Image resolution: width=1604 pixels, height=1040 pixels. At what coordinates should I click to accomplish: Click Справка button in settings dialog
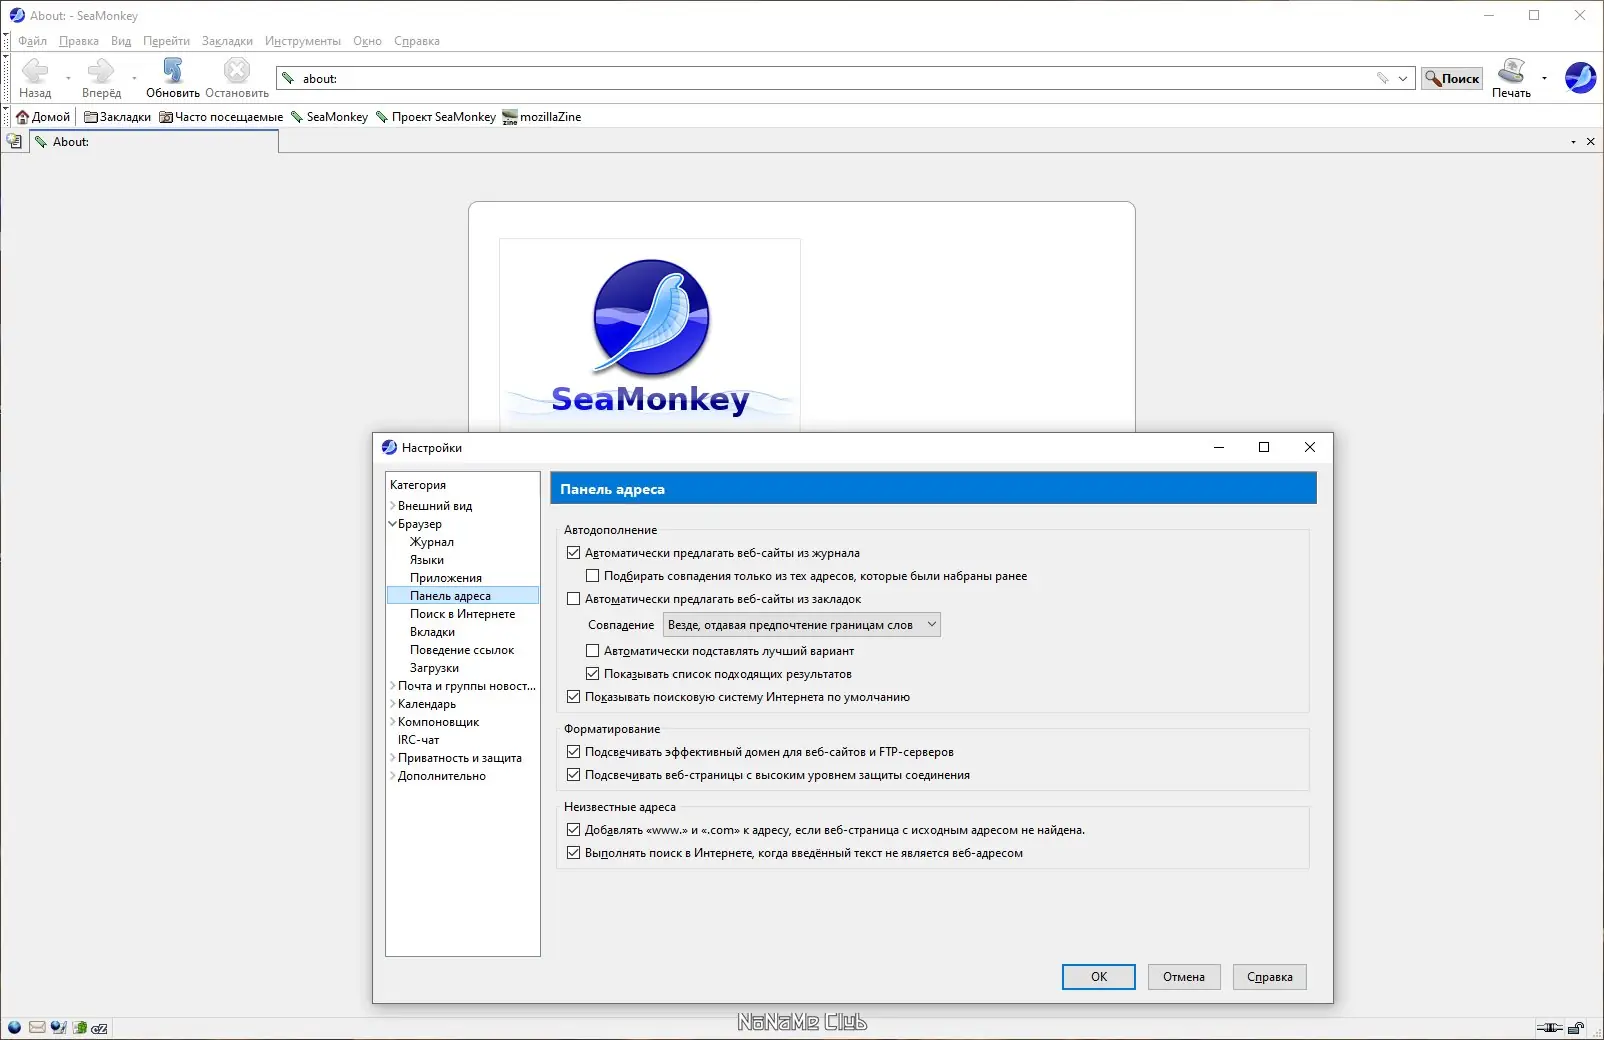coord(1270,977)
